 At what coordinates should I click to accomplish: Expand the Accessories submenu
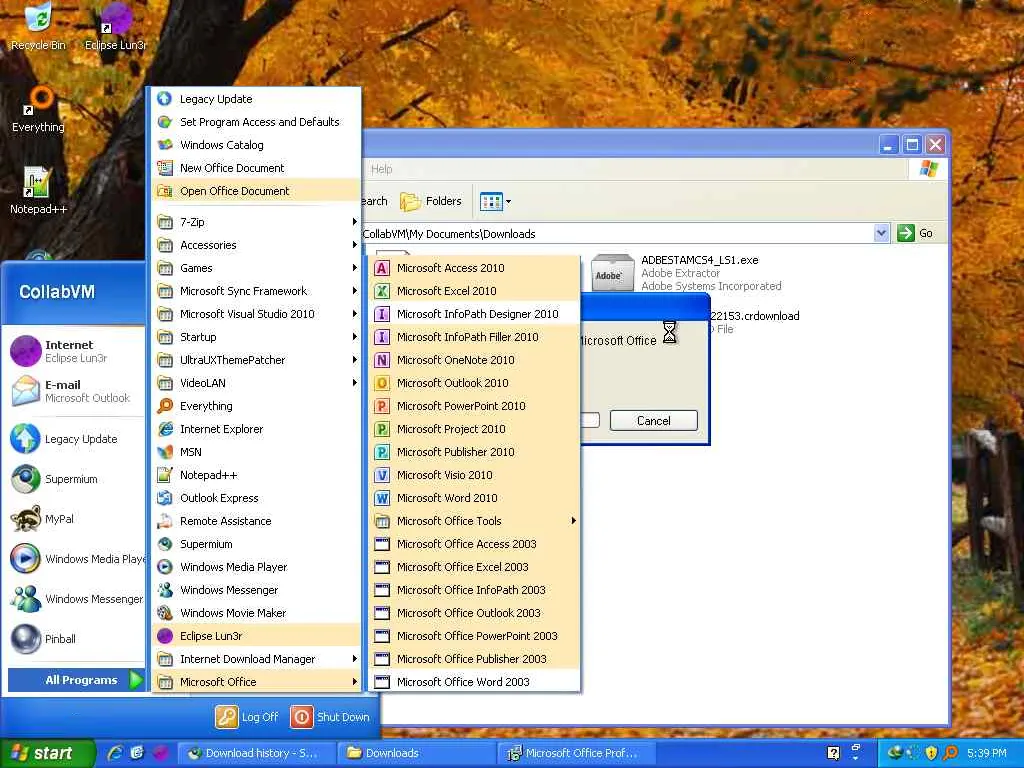pos(257,245)
